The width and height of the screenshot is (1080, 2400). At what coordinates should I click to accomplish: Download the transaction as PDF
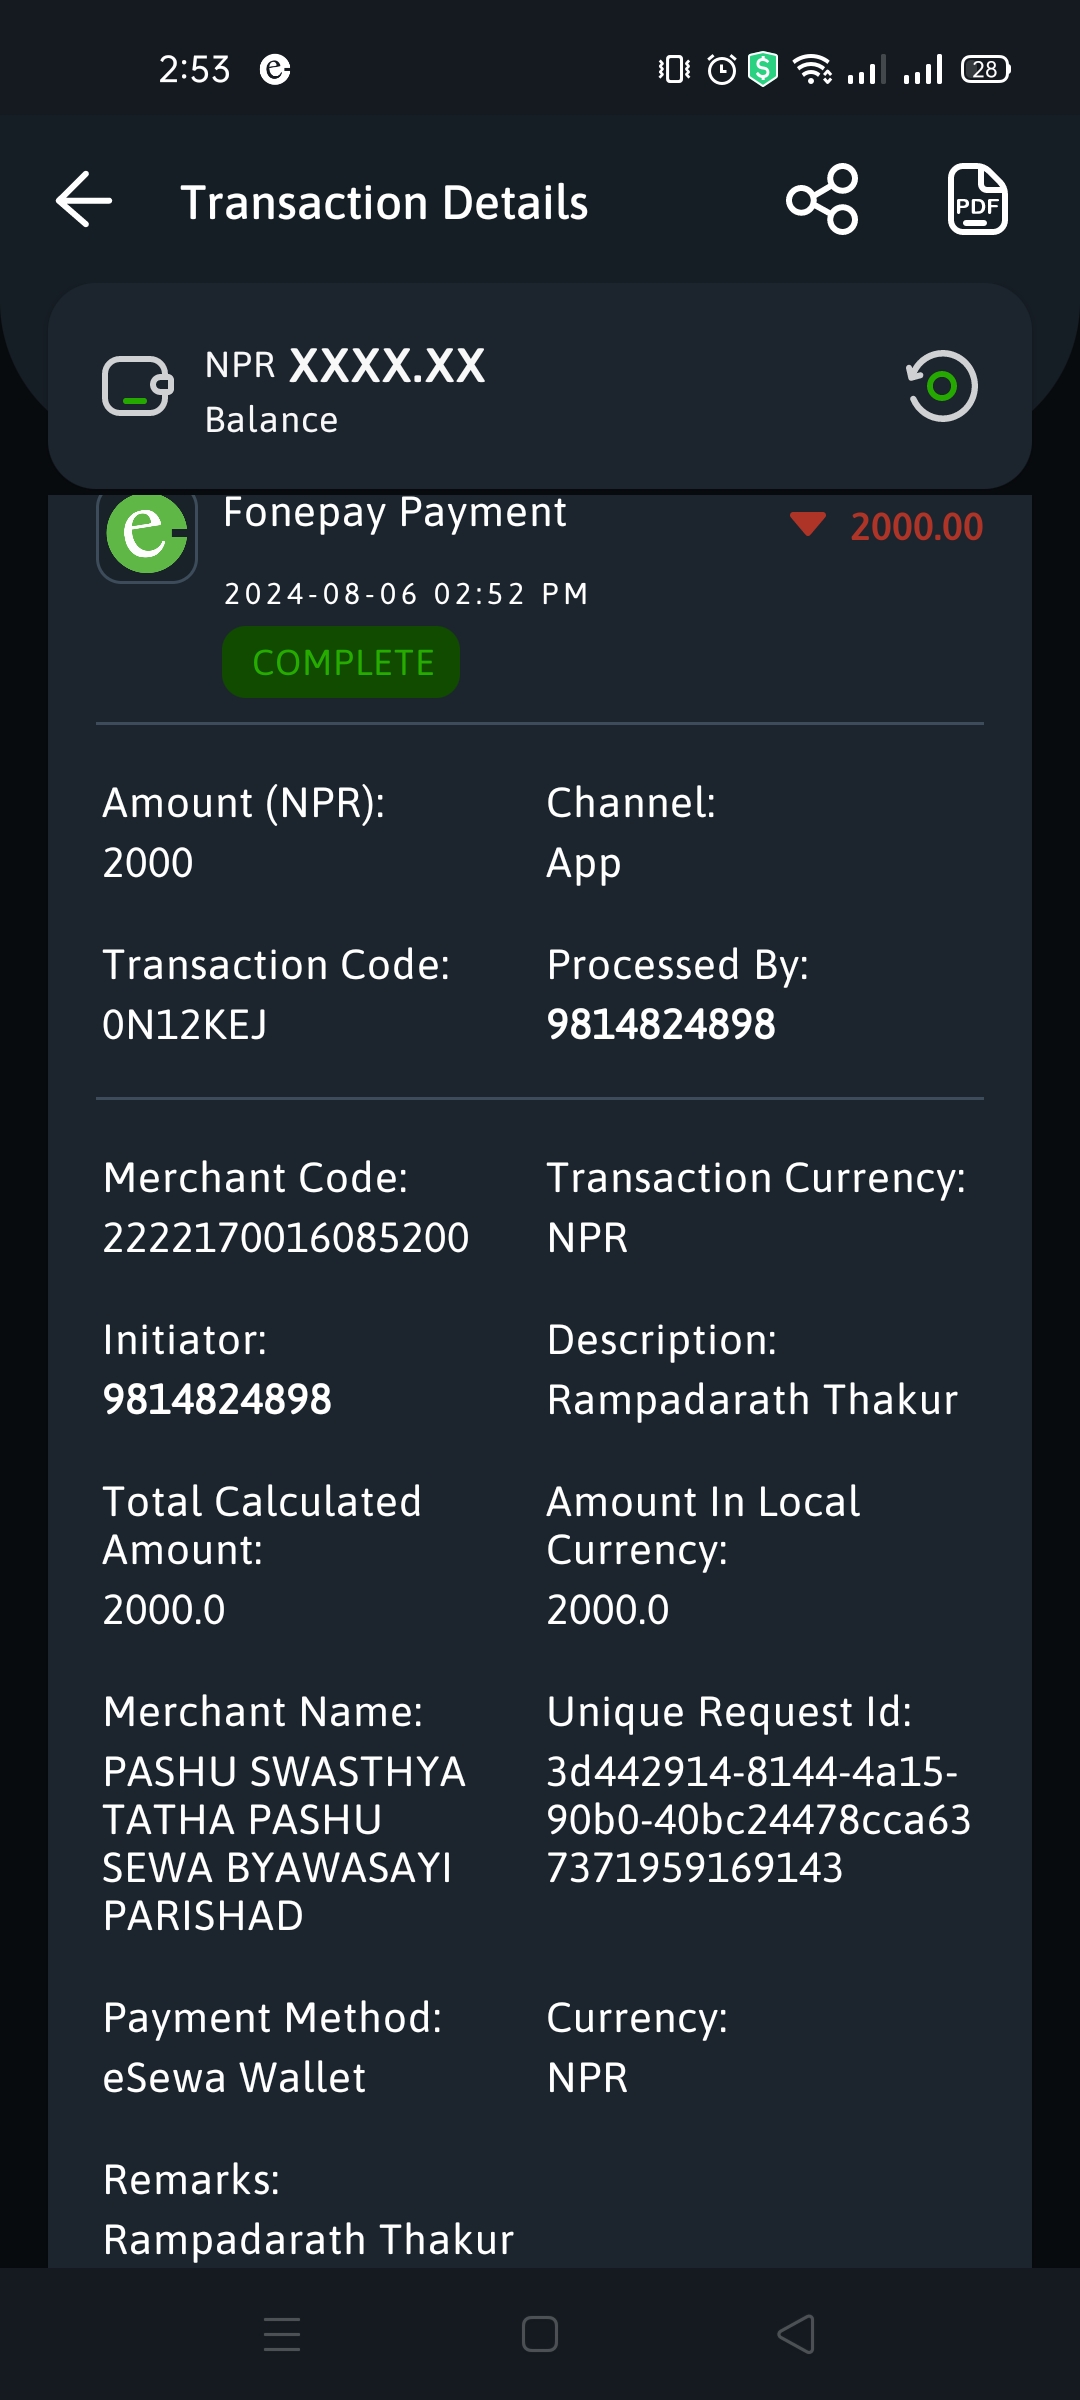click(977, 200)
